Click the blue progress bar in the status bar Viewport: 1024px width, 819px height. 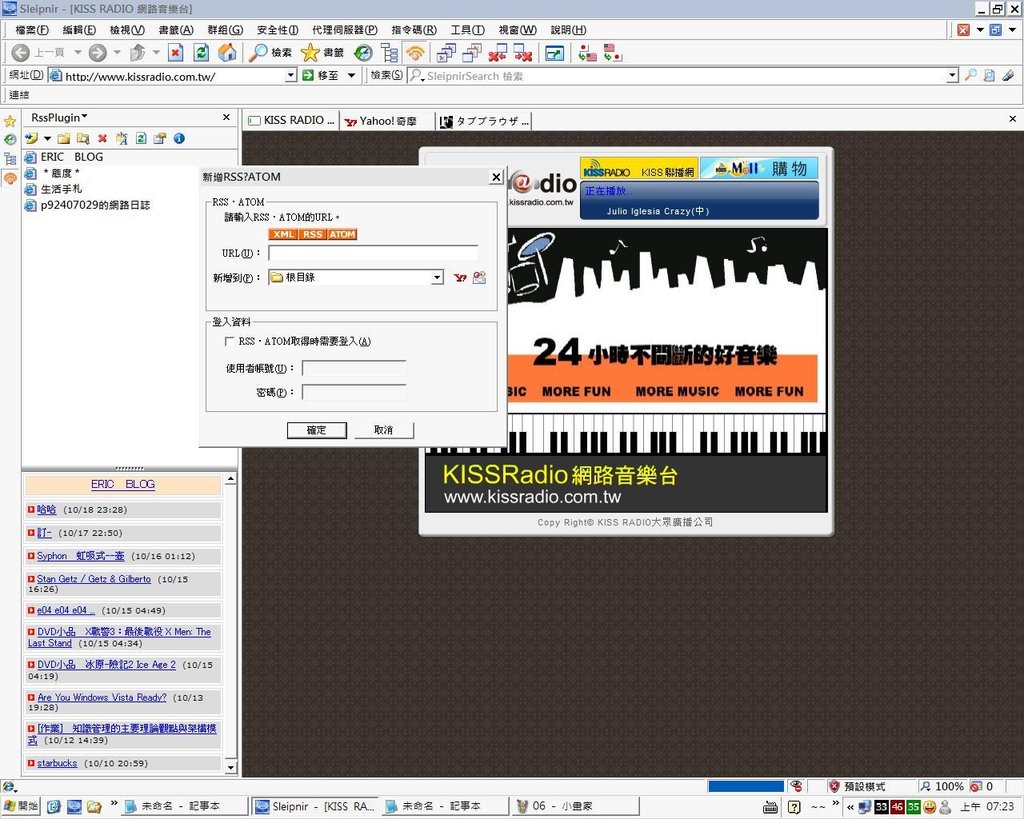pos(746,786)
